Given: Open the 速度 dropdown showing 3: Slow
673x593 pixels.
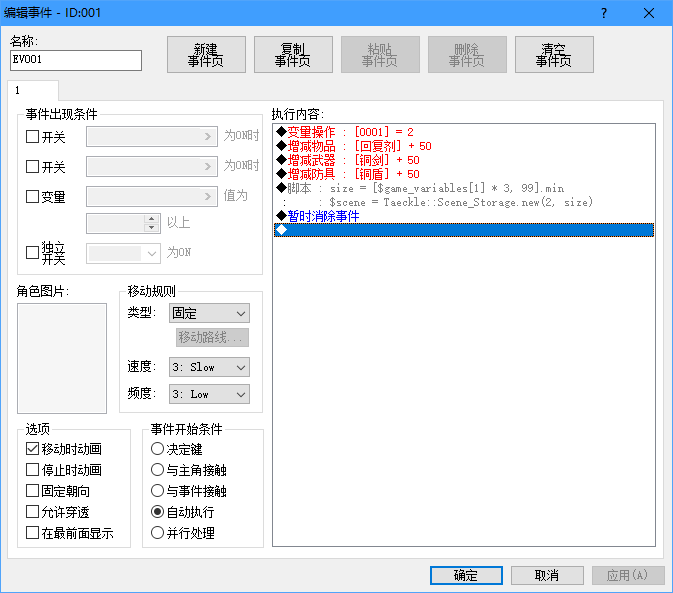Looking at the screenshot, I should pyautogui.click(x=209, y=367).
